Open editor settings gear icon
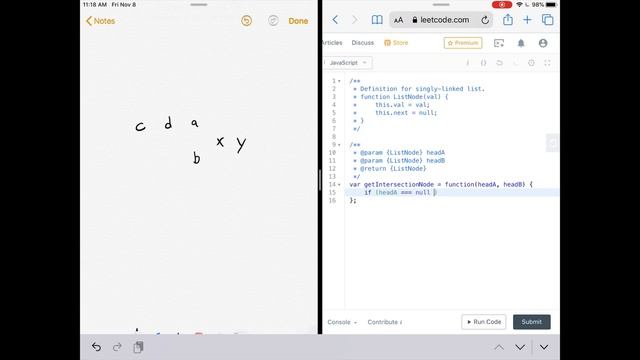640x360 pixels. (531, 63)
